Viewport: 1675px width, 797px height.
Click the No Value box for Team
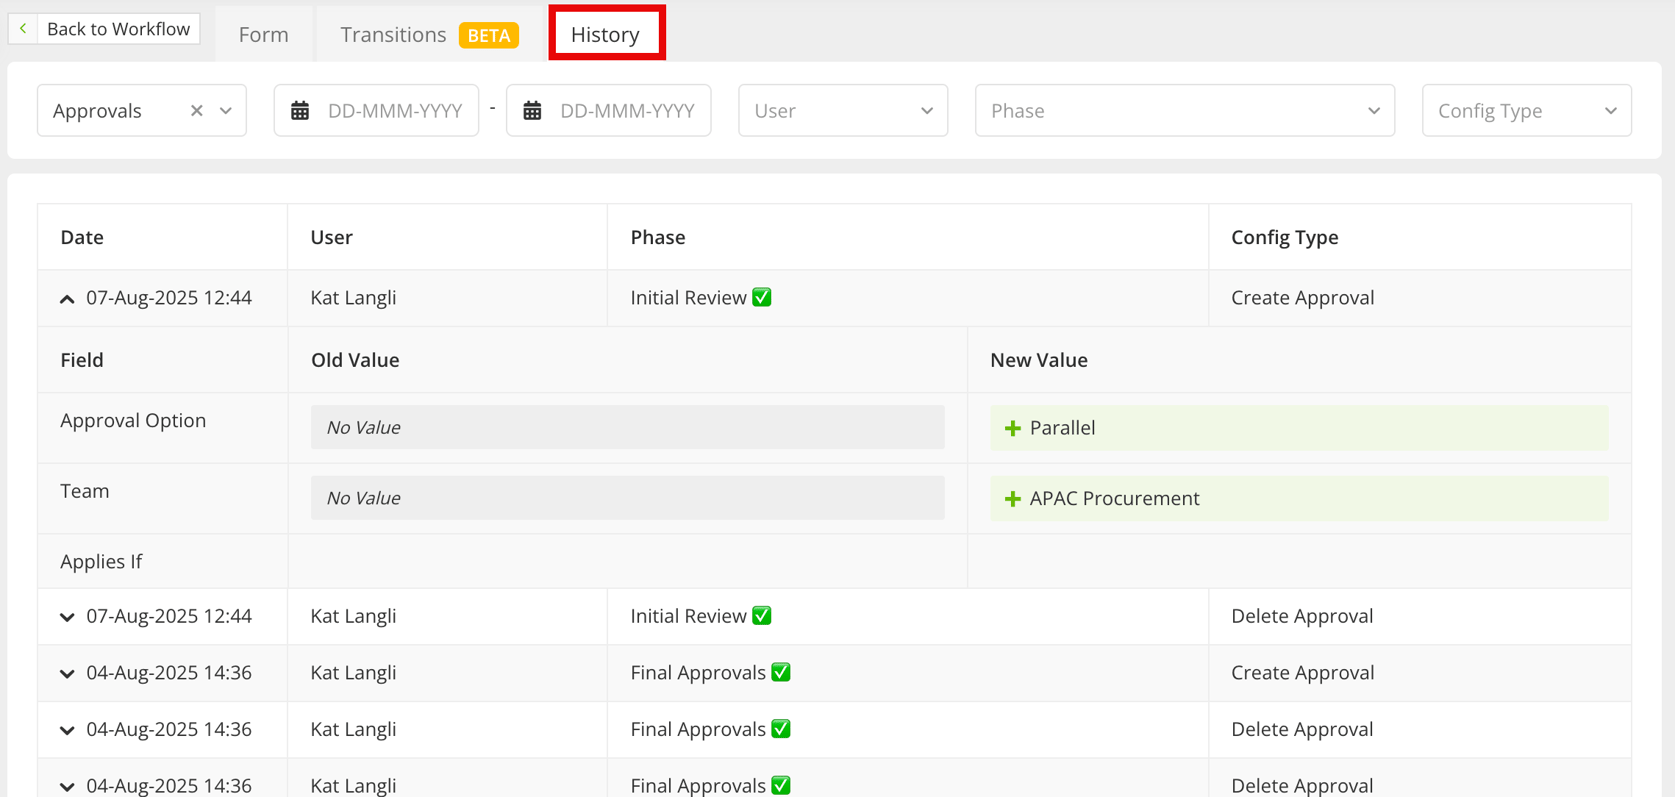(628, 499)
